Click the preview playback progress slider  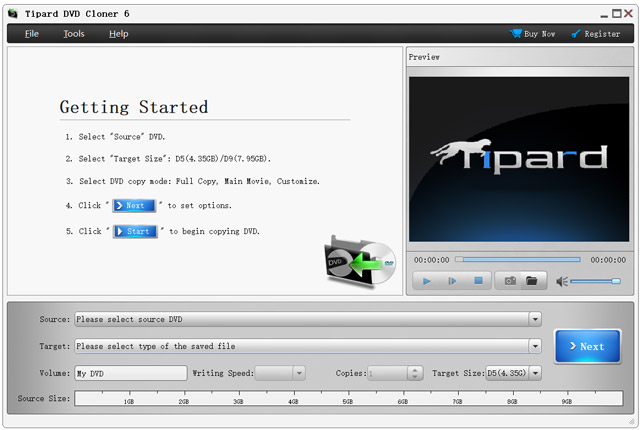click(518, 259)
